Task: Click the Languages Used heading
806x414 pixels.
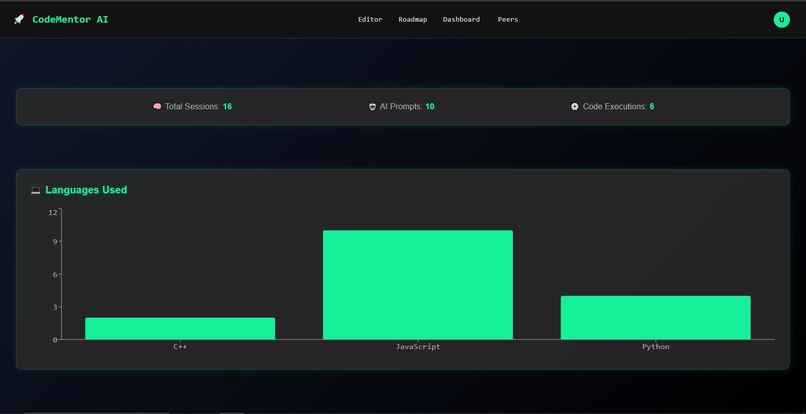Action: 86,190
